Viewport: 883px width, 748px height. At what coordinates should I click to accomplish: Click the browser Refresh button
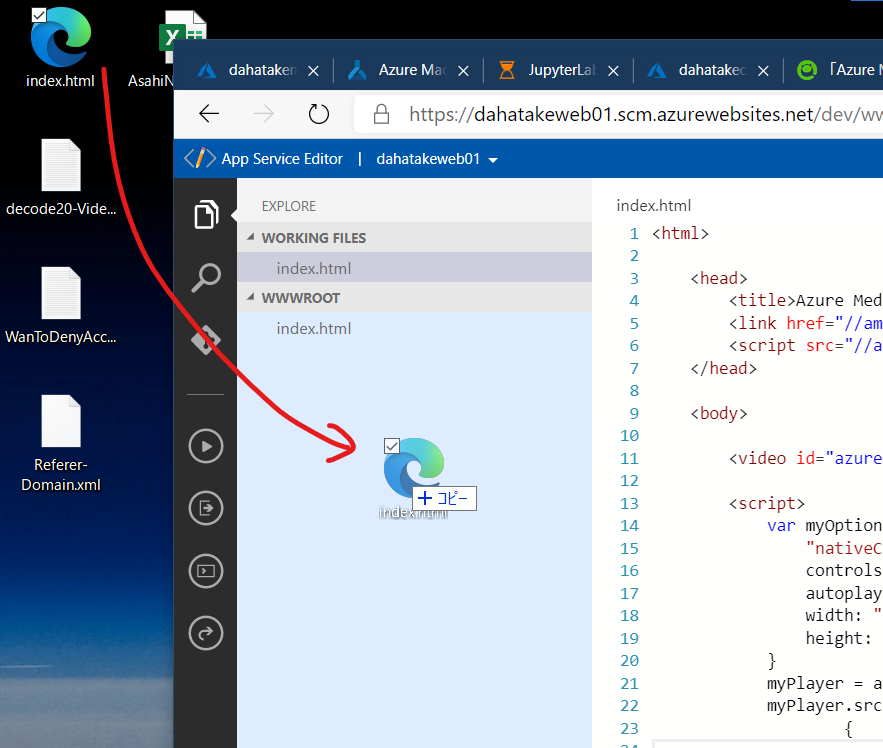click(x=318, y=114)
